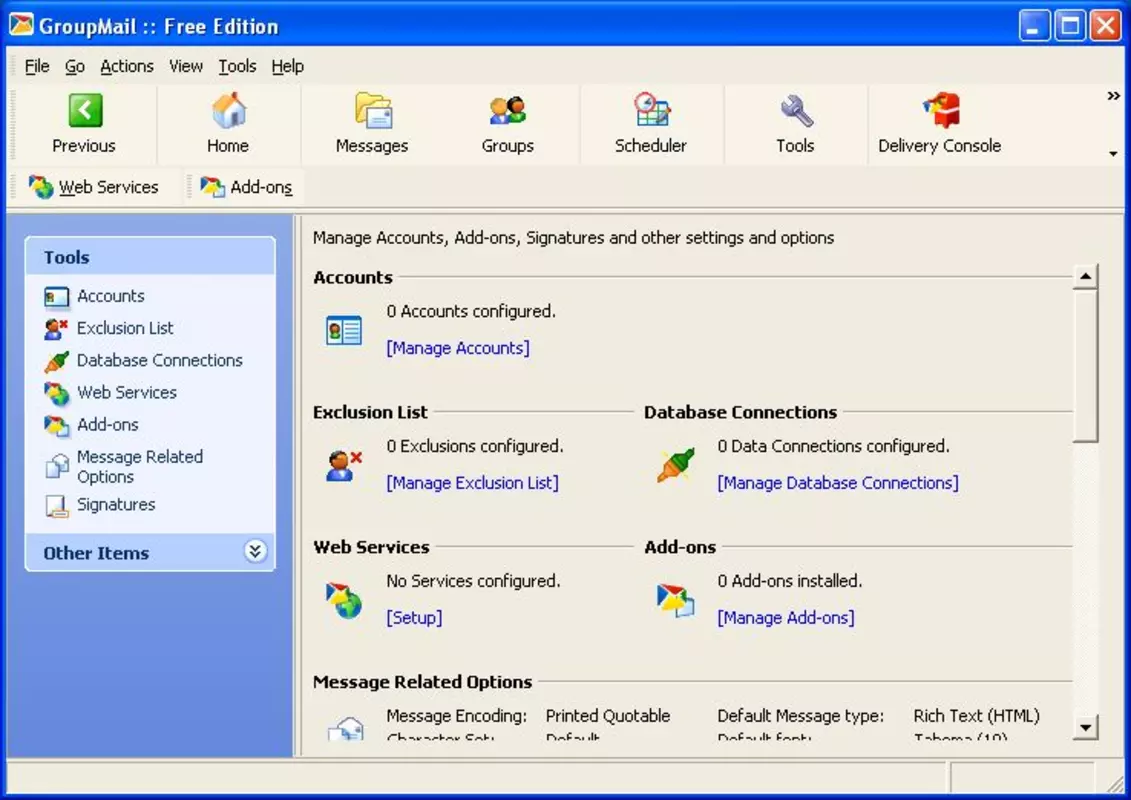
Task: Click the Web Services secondary toolbar button
Action: pyautogui.click(x=94, y=187)
